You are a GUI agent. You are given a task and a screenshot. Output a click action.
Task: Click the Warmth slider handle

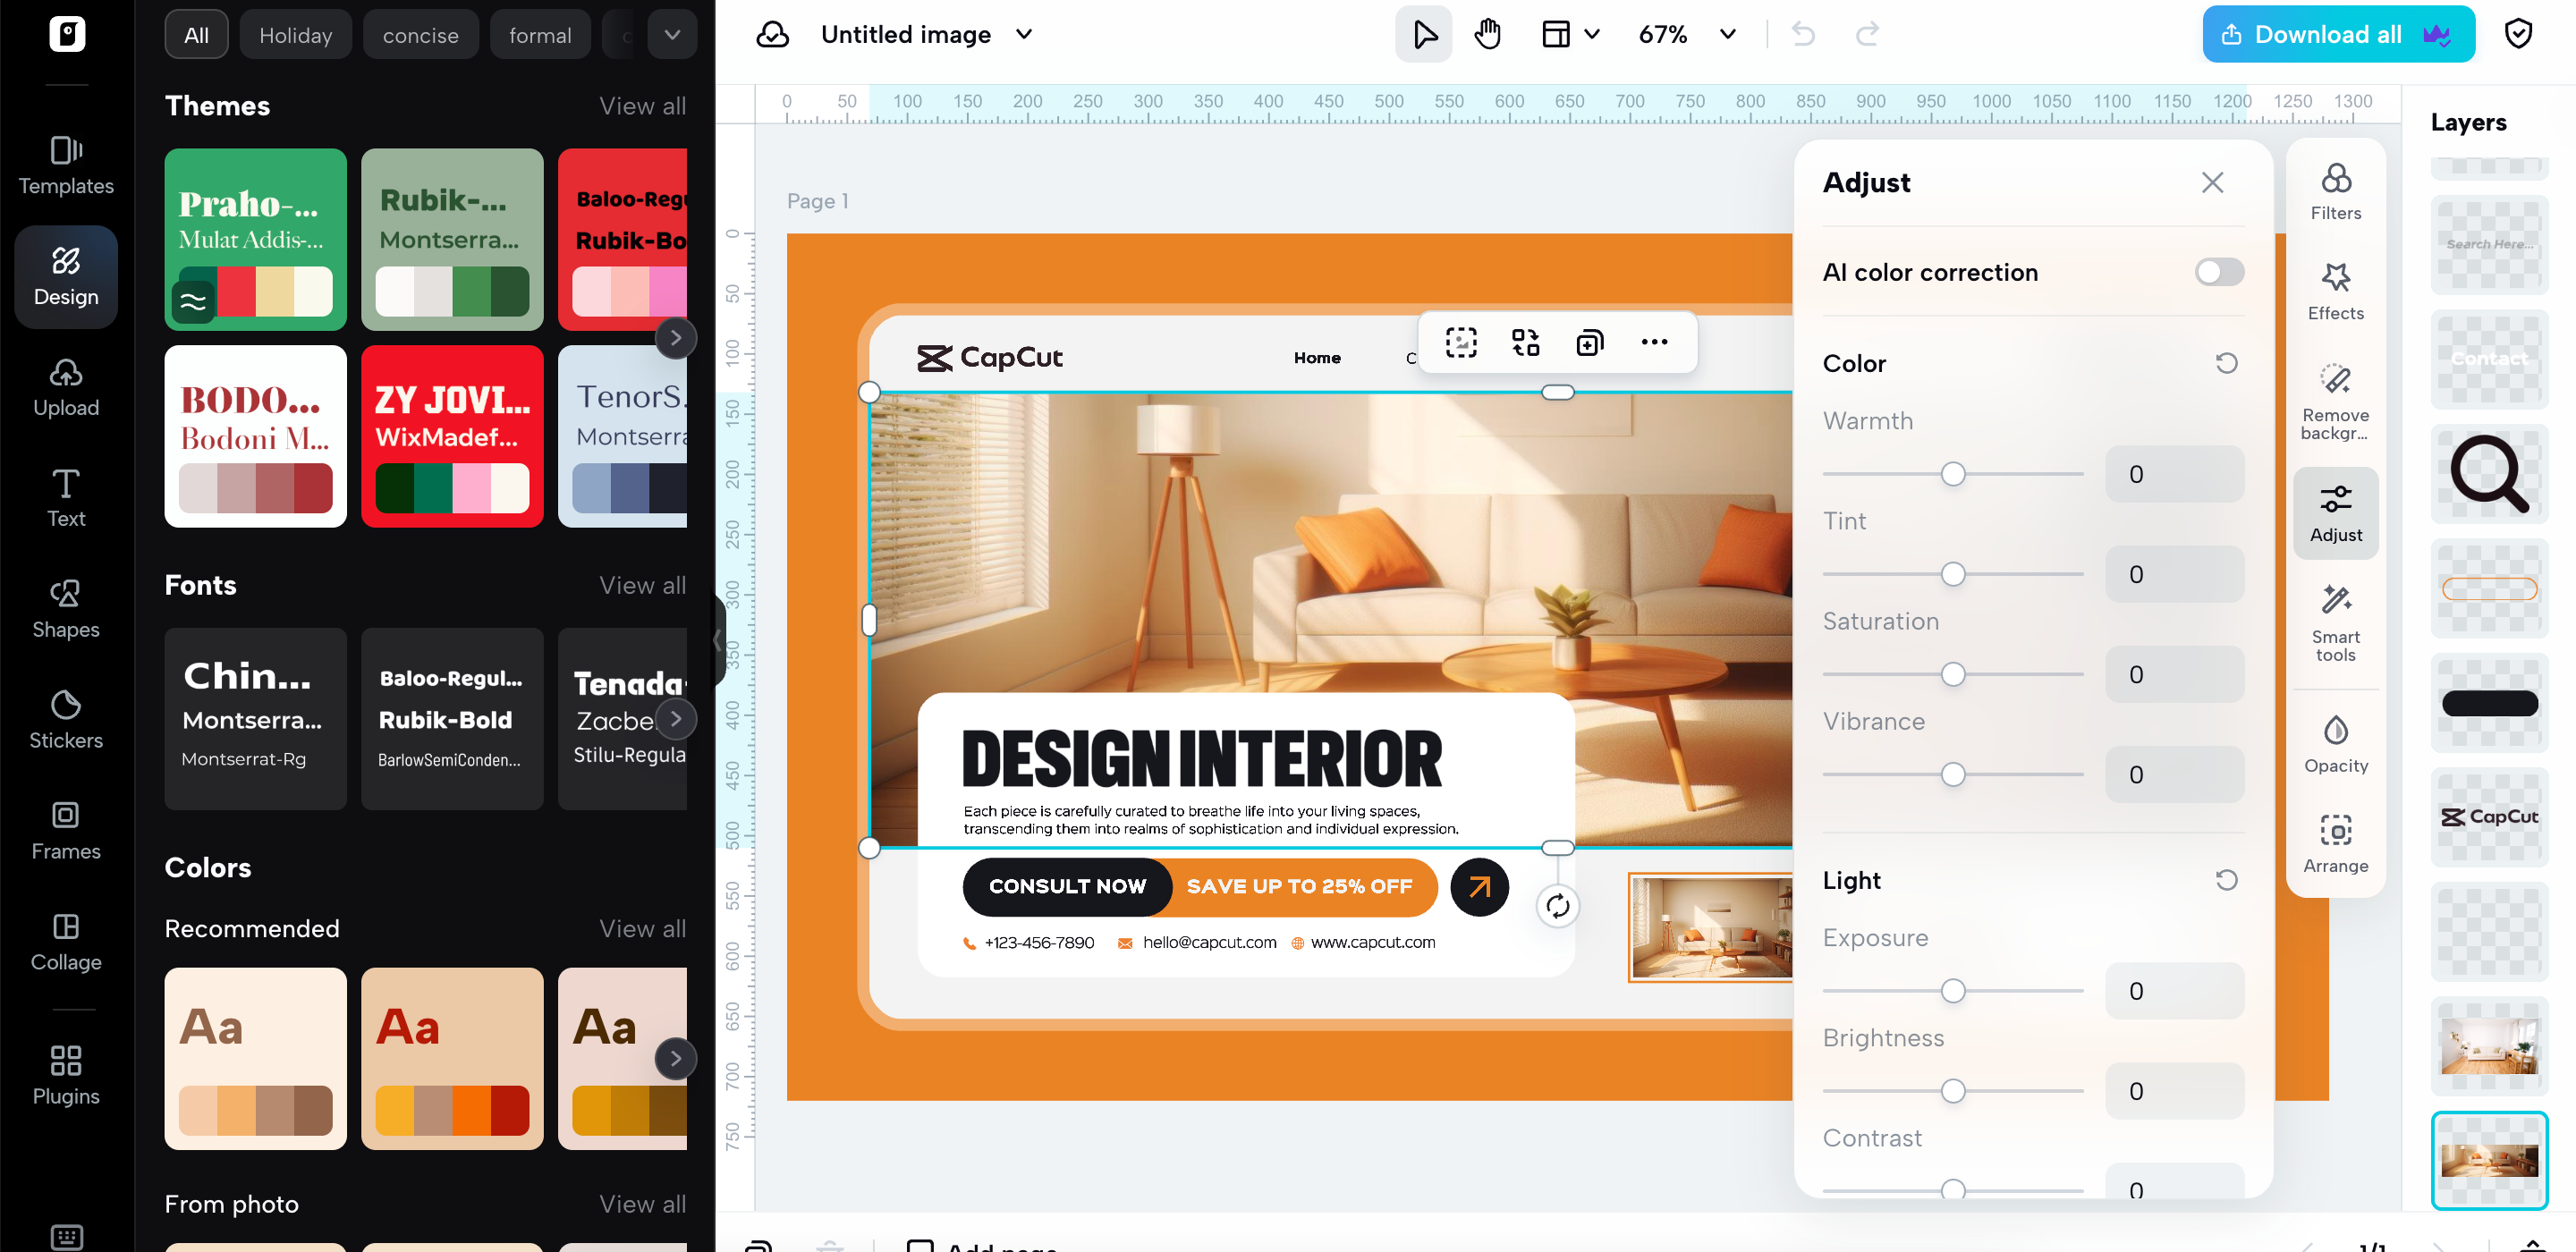point(1952,474)
